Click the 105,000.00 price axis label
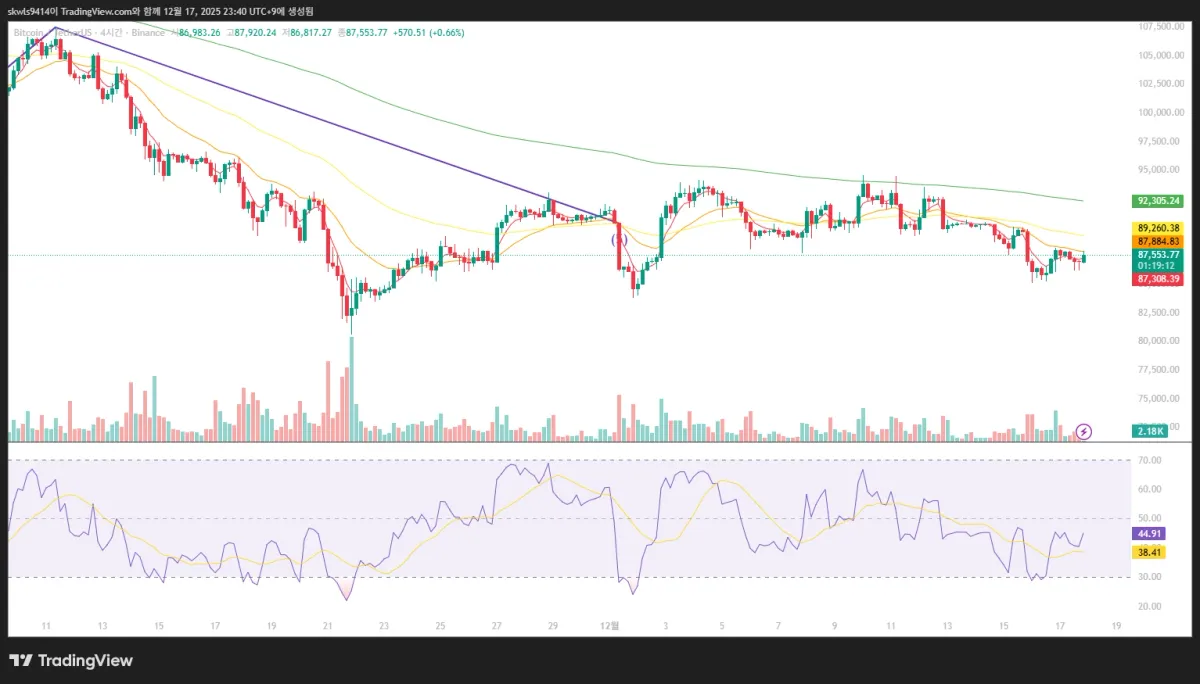Viewport: 1200px width, 684px height. [1160, 55]
